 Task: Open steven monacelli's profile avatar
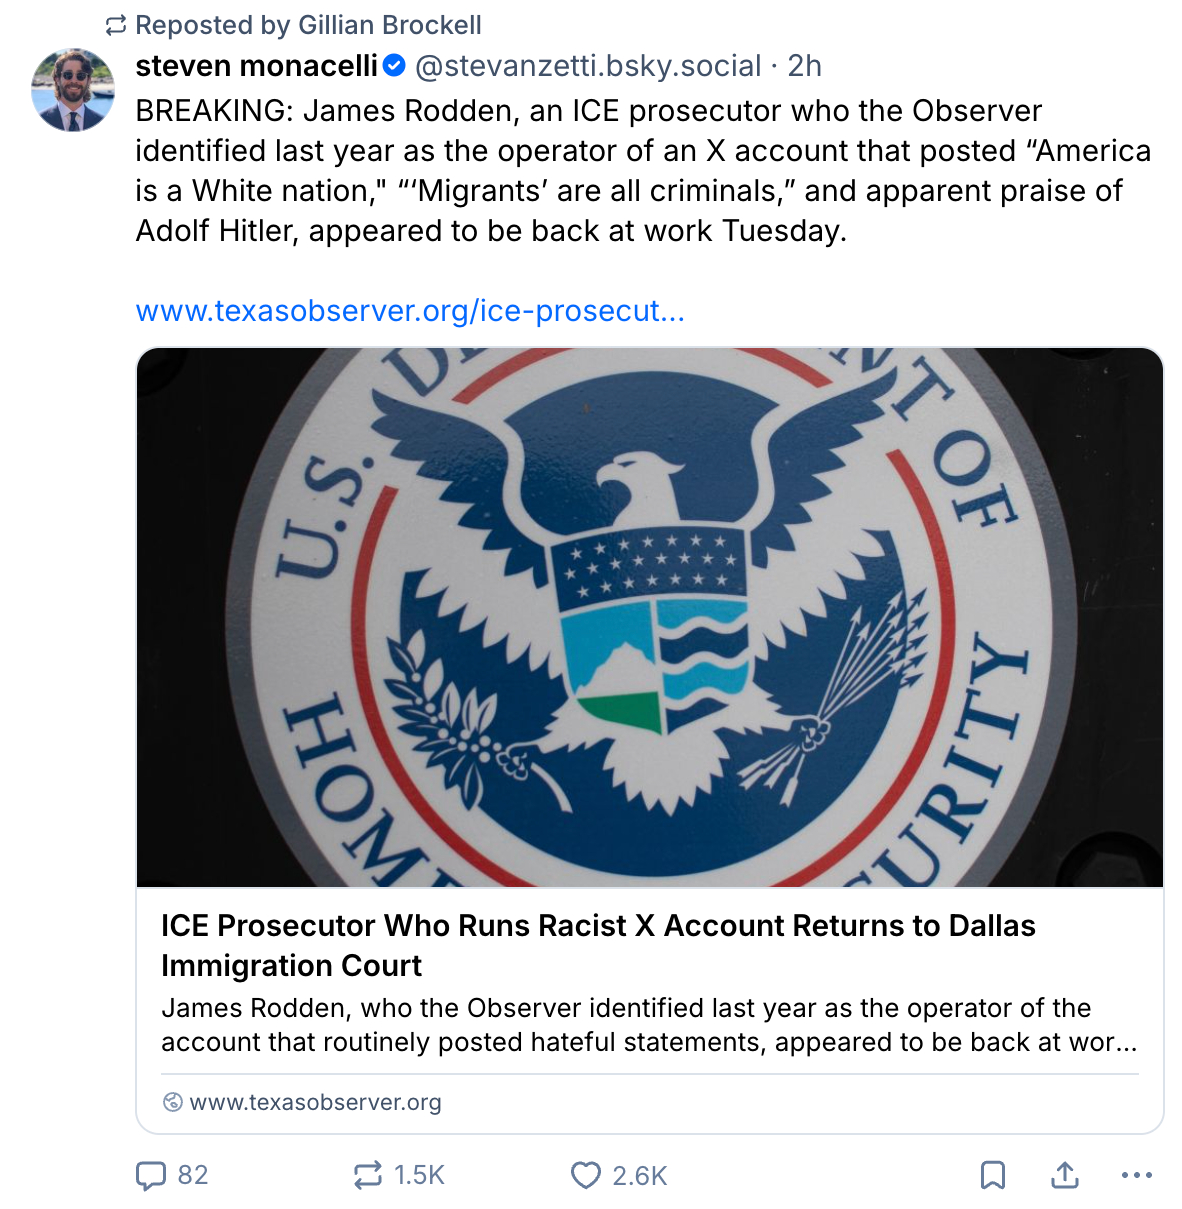73,90
